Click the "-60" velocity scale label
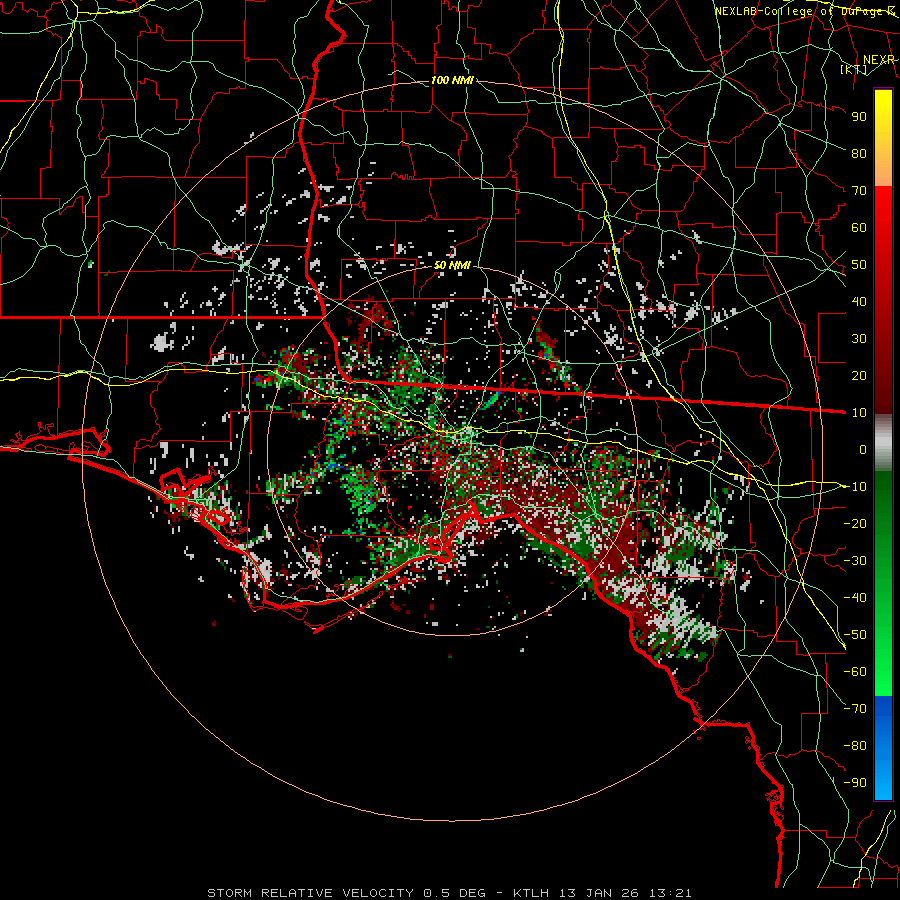 pos(855,672)
